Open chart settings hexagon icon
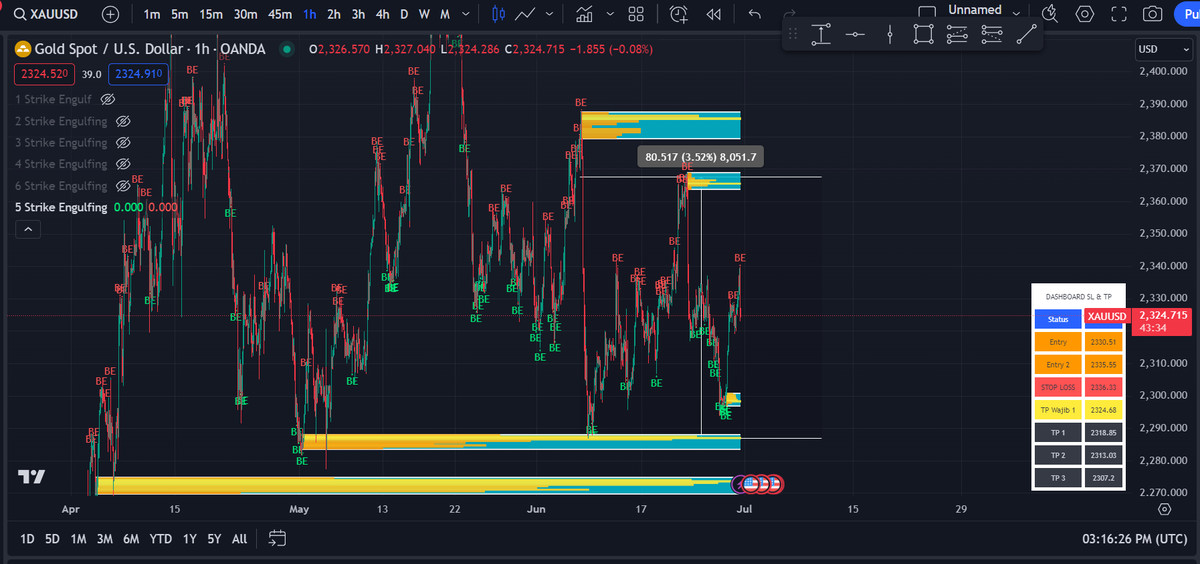This screenshot has height=564, width=1200. (x=1085, y=15)
